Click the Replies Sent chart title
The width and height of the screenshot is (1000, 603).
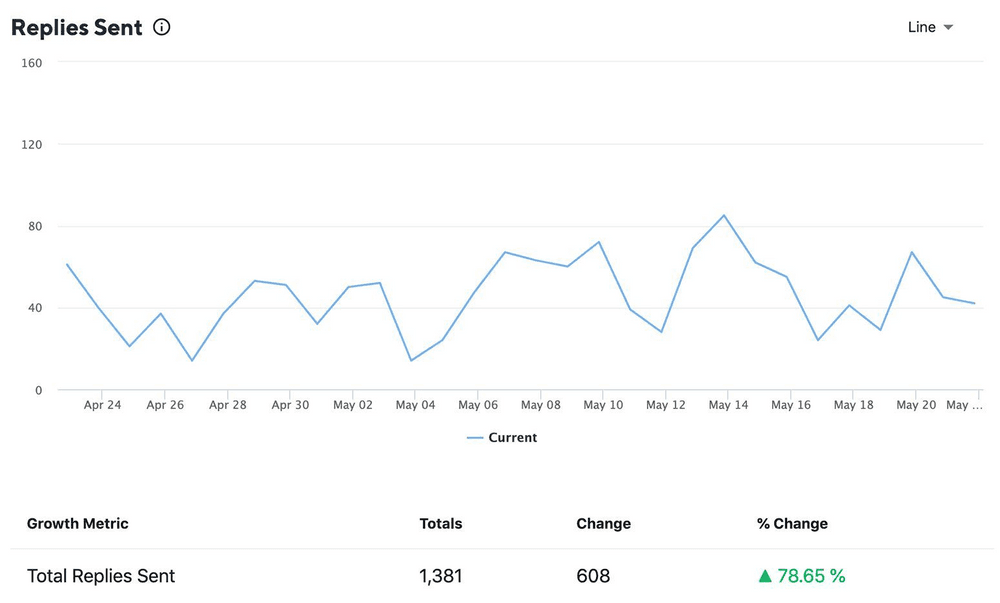(77, 28)
